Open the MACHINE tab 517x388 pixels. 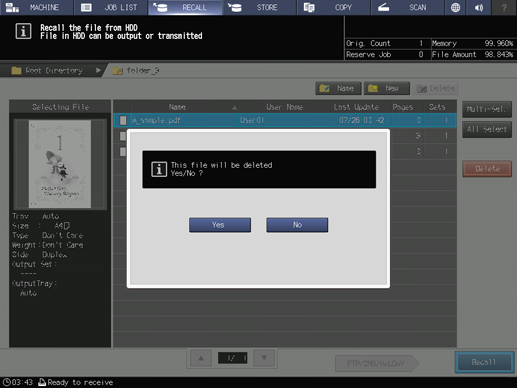click(x=36, y=7)
